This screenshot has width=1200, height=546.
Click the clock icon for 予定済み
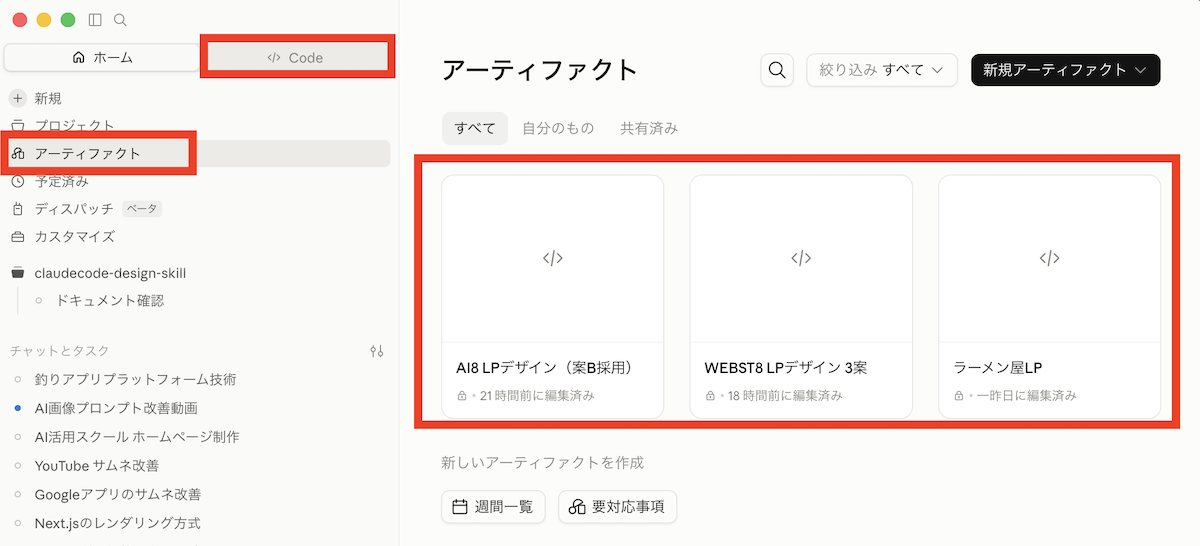click(x=18, y=181)
